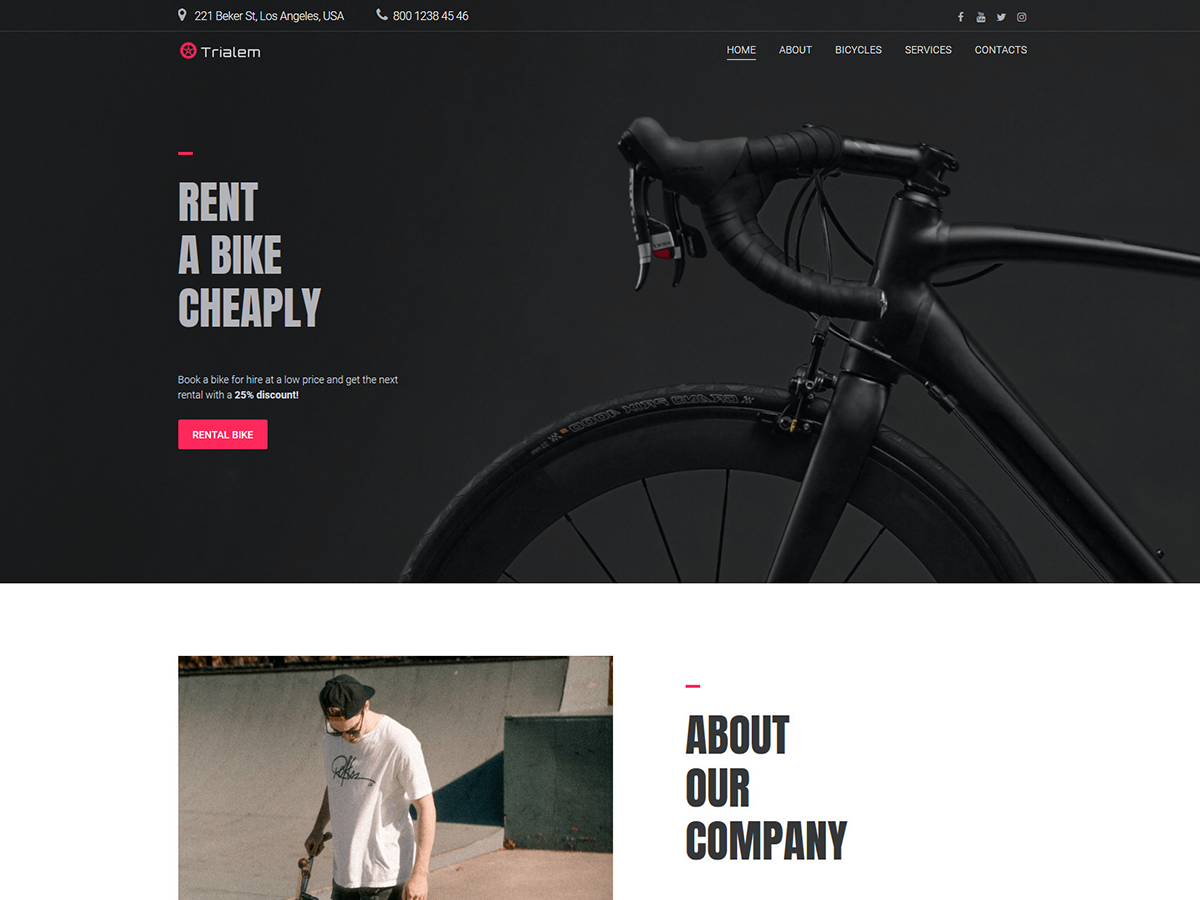Viewport: 1200px width, 900px height.
Task: Go to the Home menu item
Action: coord(741,50)
